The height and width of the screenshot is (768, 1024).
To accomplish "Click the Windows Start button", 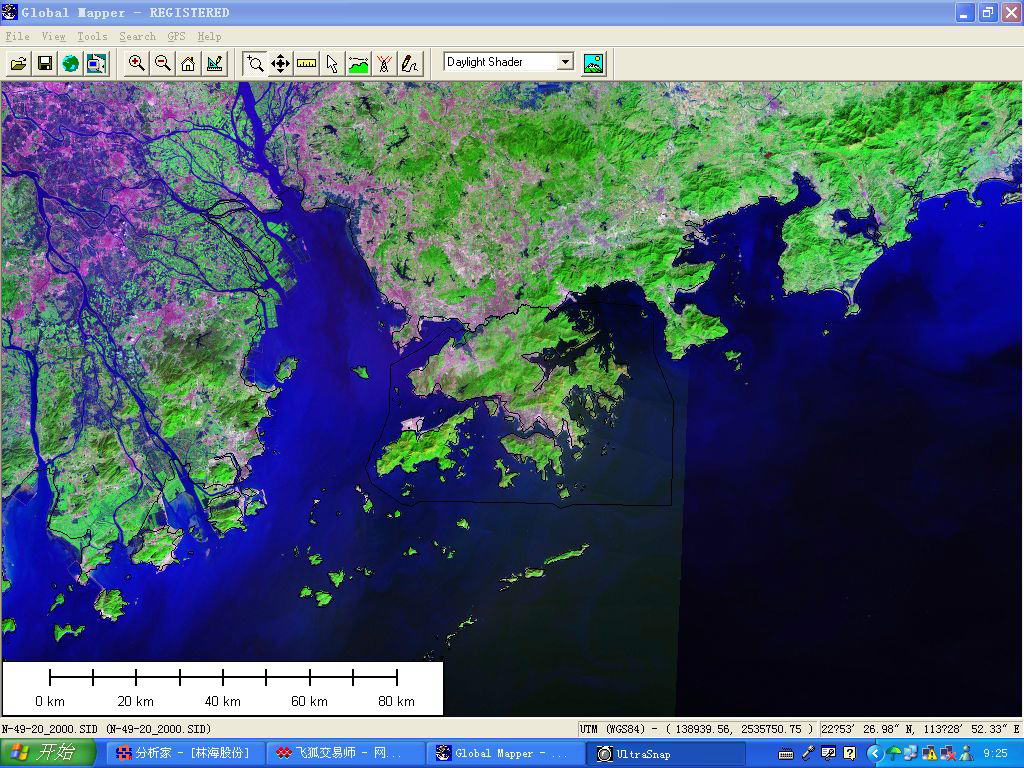I will [x=48, y=753].
